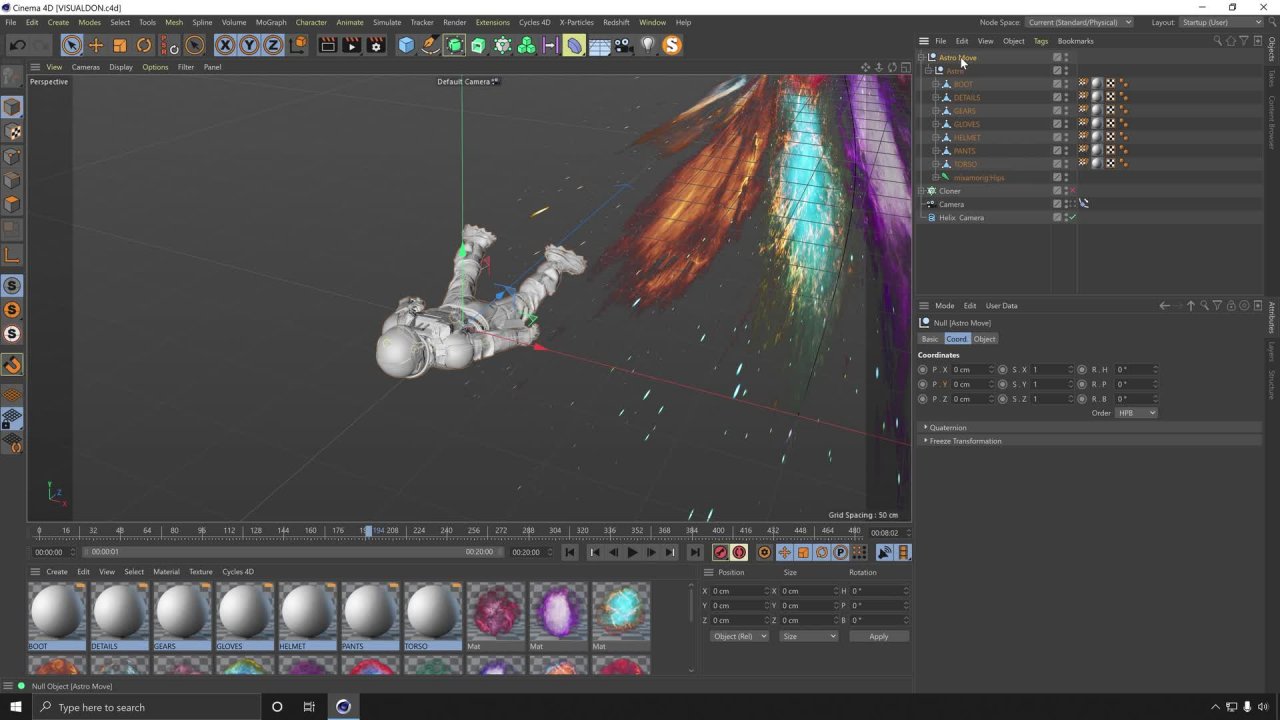Toggle editor visibility dot for BOOT
Viewport: 1280px width, 720px height.
coord(1067,82)
